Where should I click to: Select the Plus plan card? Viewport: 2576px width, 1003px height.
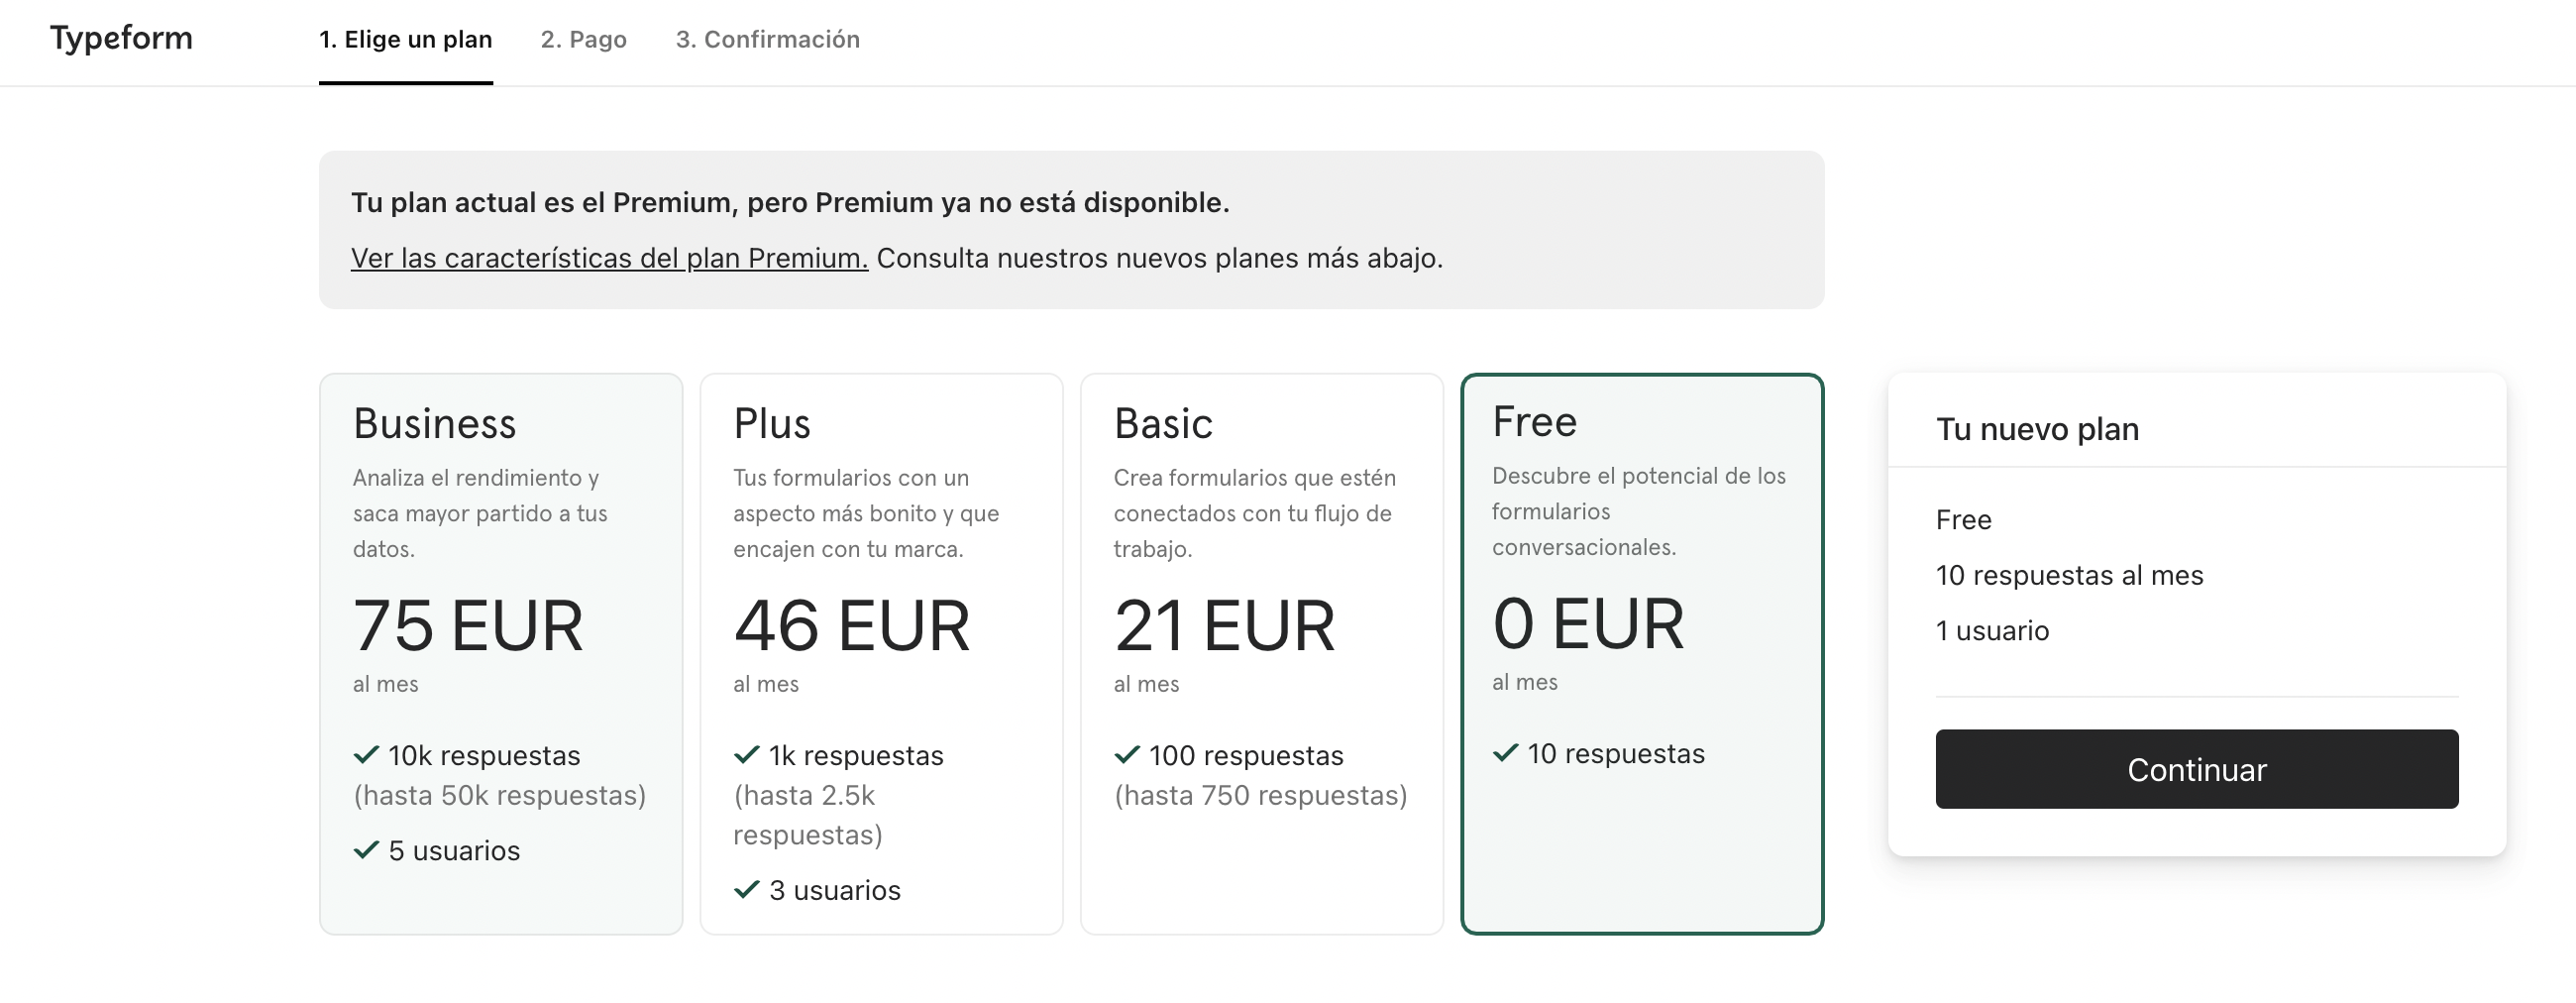pos(881,654)
